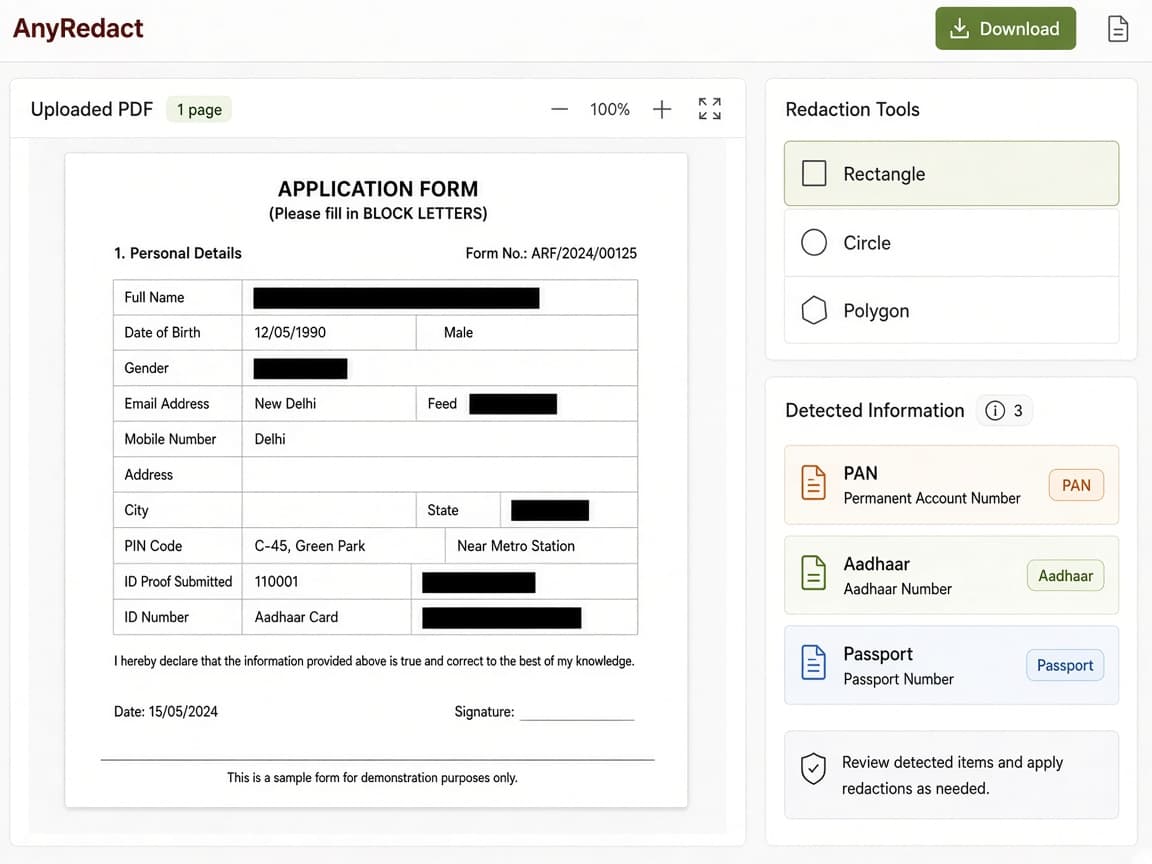Click the Form No. ARF/2024/00125 text
Image resolution: width=1152 pixels, height=864 pixels.
(x=551, y=253)
